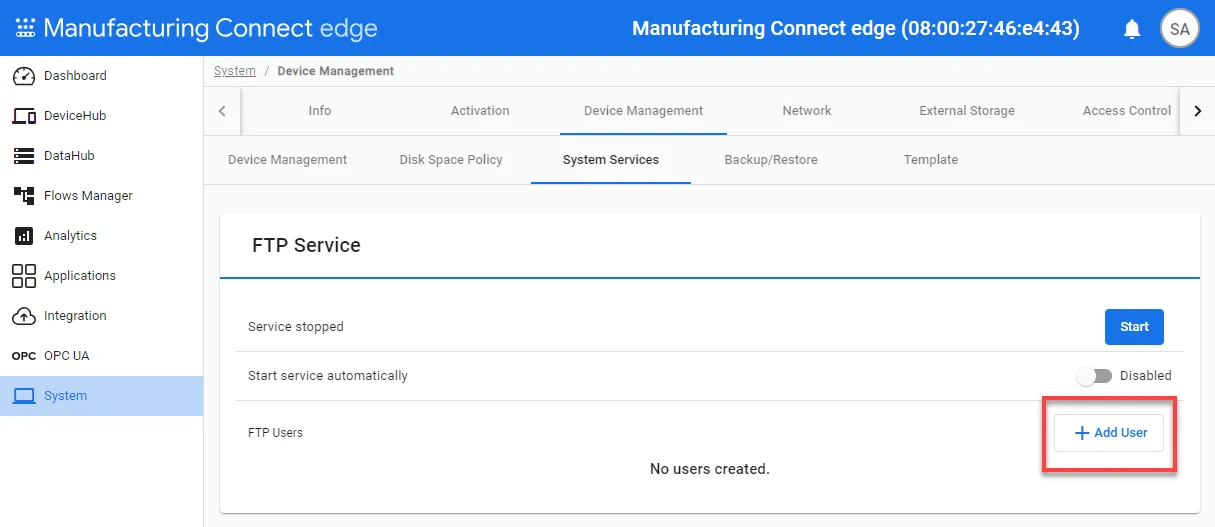Viewport: 1215px width, 527px height.
Task: Click the DeviceHub devices icon
Action: [24, 116]
